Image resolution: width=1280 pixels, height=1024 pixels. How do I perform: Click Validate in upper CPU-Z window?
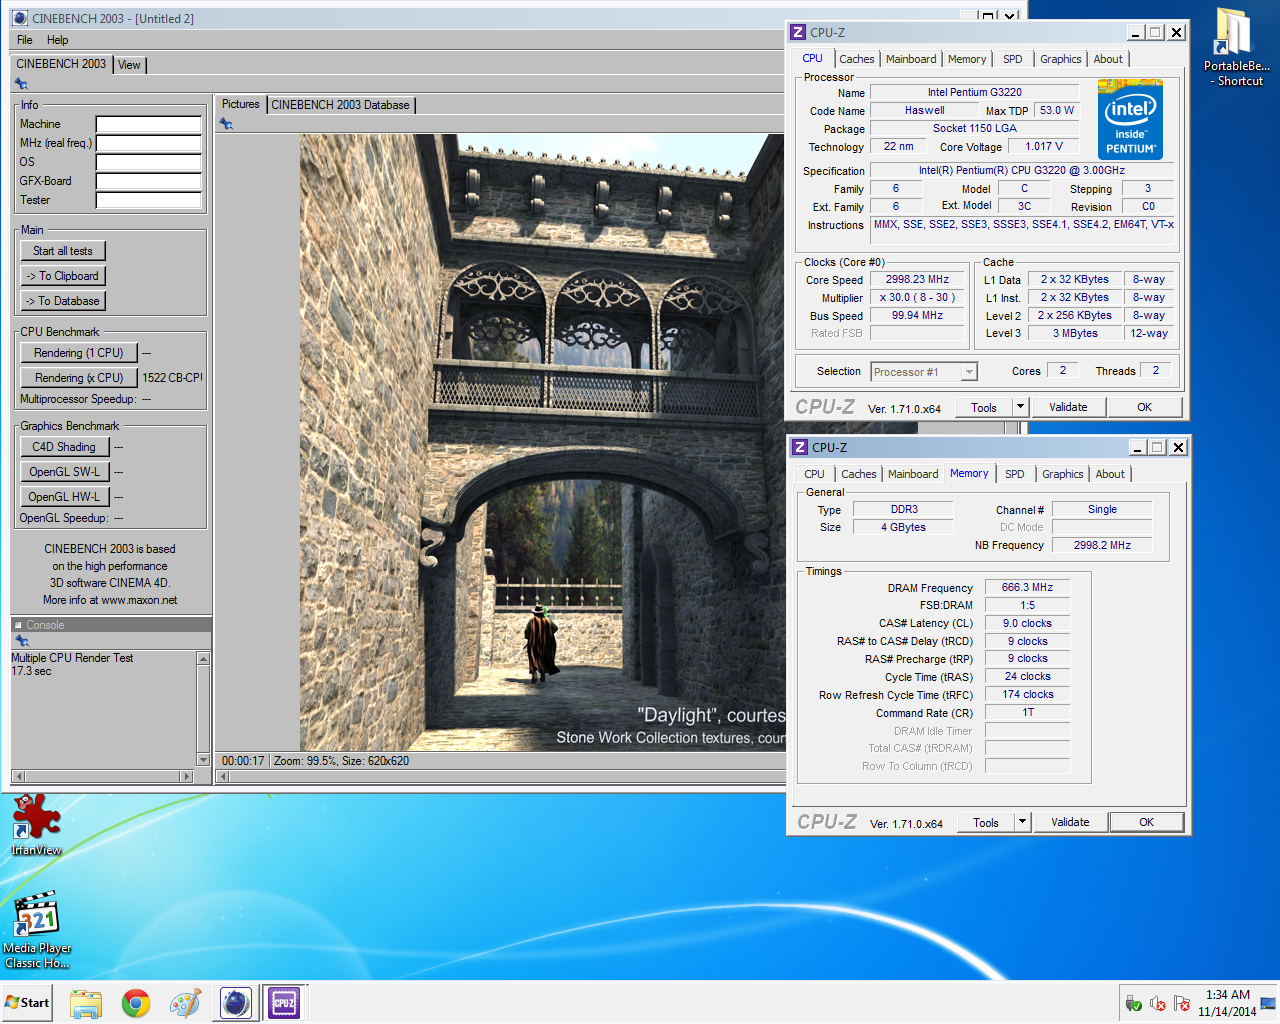click(1068, 407)
